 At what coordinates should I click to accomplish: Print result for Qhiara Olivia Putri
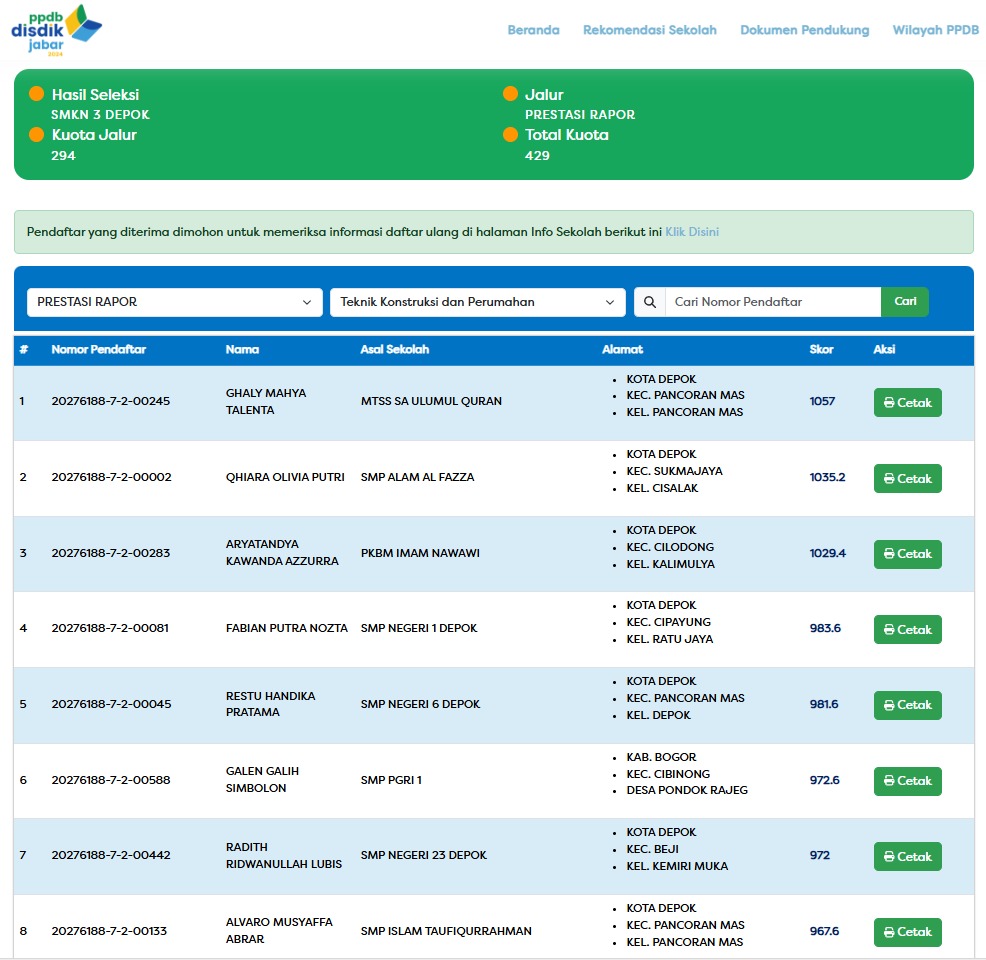[x=907, y=479]
